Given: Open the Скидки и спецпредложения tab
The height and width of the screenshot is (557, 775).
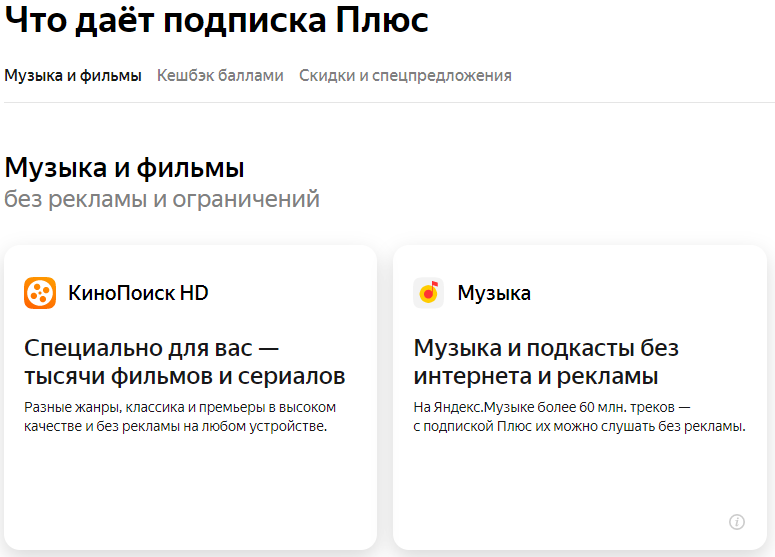Looking at the screenshot, I should click(405, 76).
